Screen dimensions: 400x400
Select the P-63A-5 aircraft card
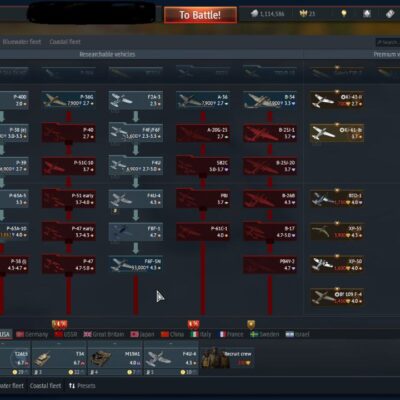pyautogui.click(x=14, y=199)
